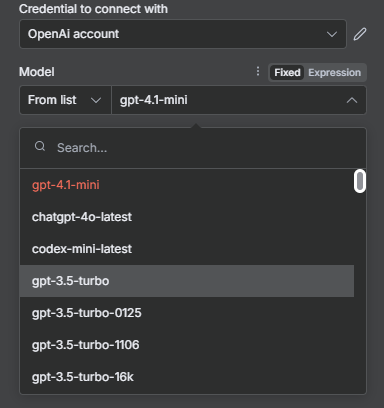The height and width of the screenshot is (408, 384).
Task: Select gpt-3.5-turbo-16k model option
Action: pos(187,377)
